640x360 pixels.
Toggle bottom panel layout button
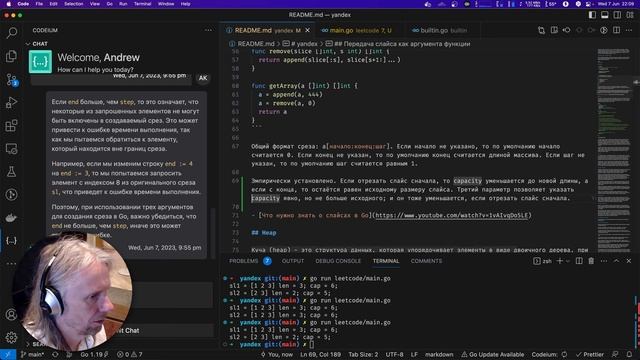click(604, 15)
